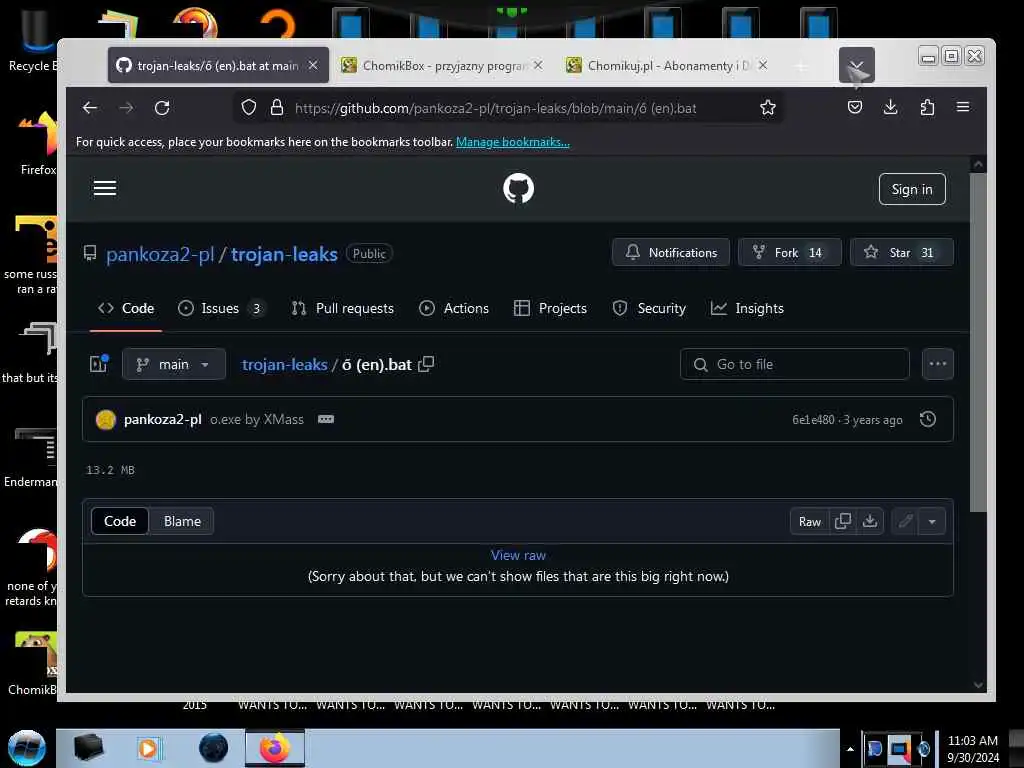The height and width of the screenshot is (768, 1024).
Task: Go back with Firefox back arrow
Action: click(x=90, y=108)
